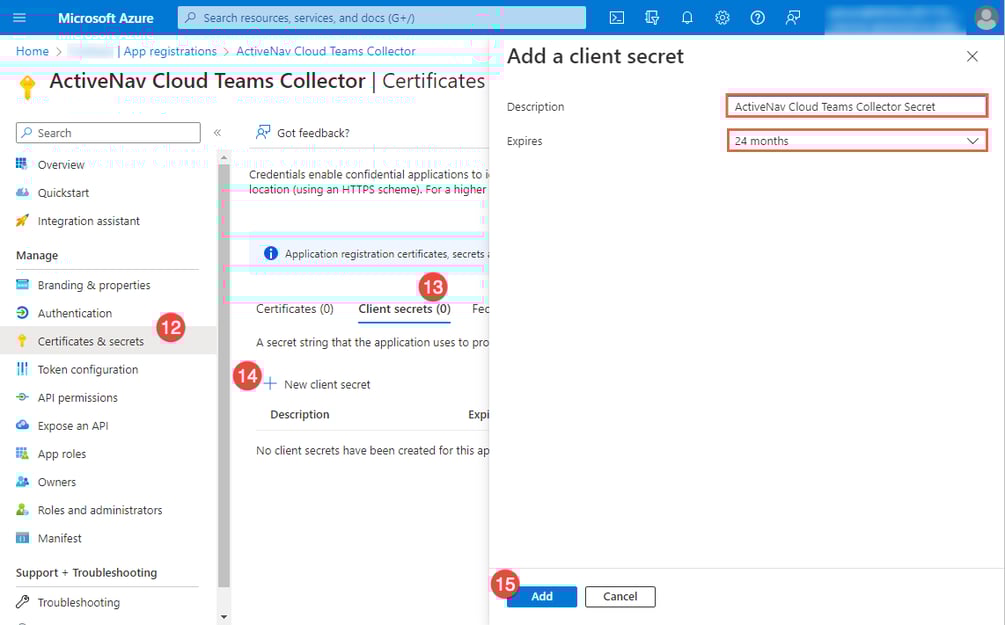
Task: Collapse the left navigation pane
Action: tap(216, 131)
